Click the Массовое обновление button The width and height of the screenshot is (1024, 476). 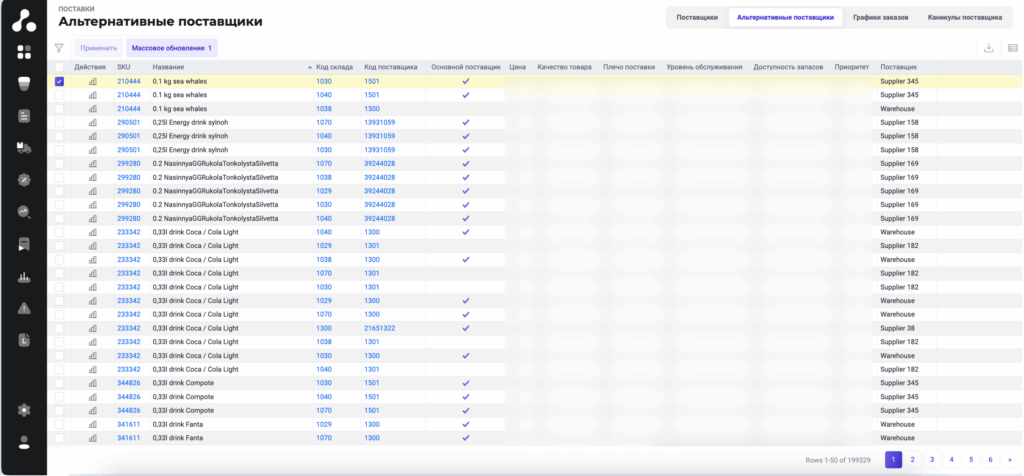pyautogui.click(x=172, y=48)
